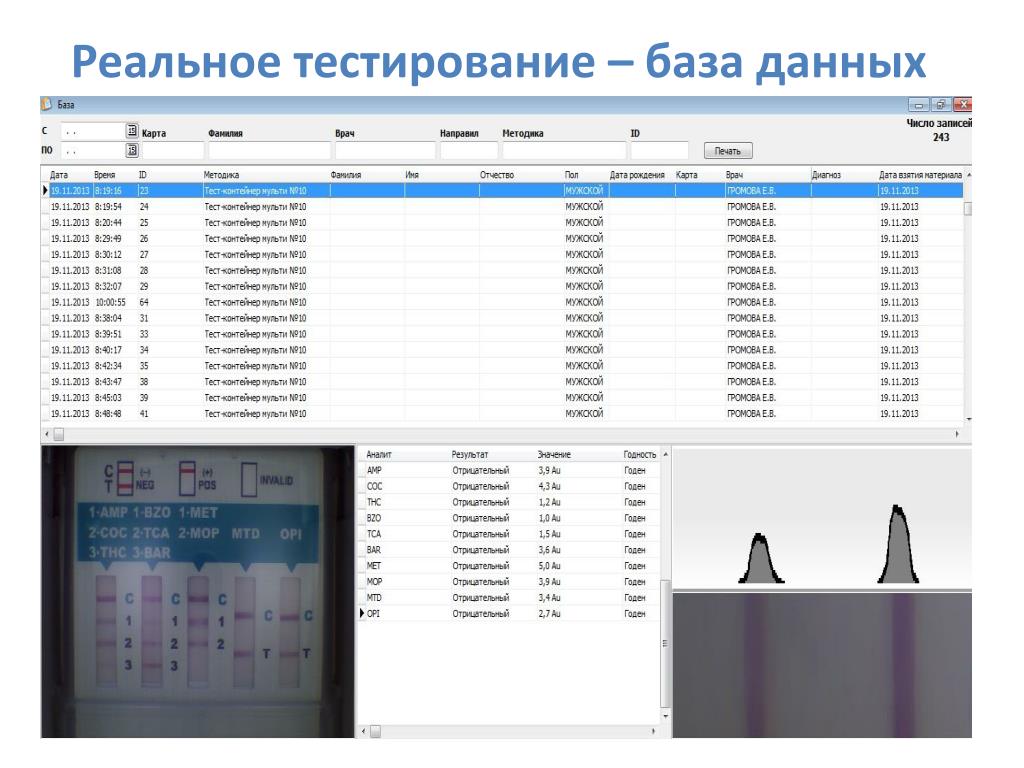Click the test cassette photo
Screen dimensions: 1024x768
pyautogui.click(x=197, y=592)
